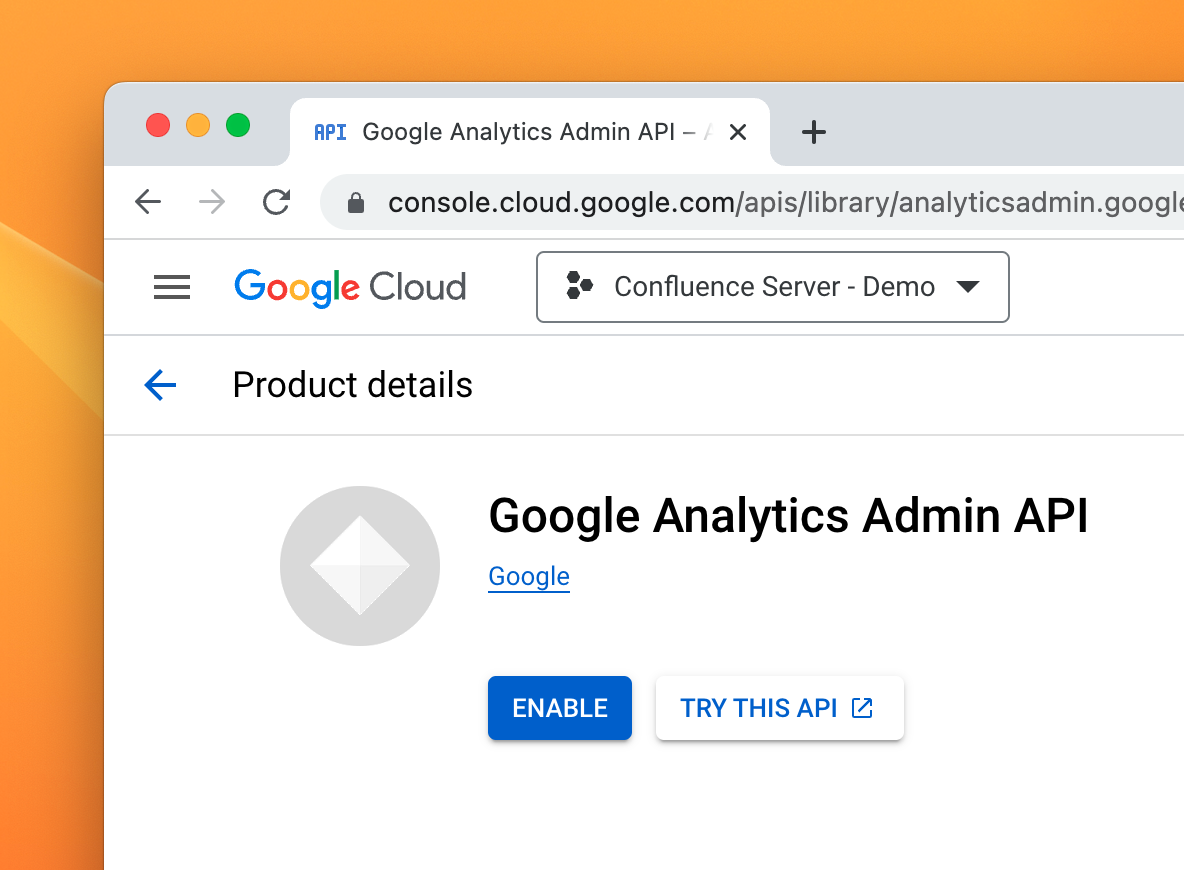
Task: Reload the current page
Action: [276, 203]
